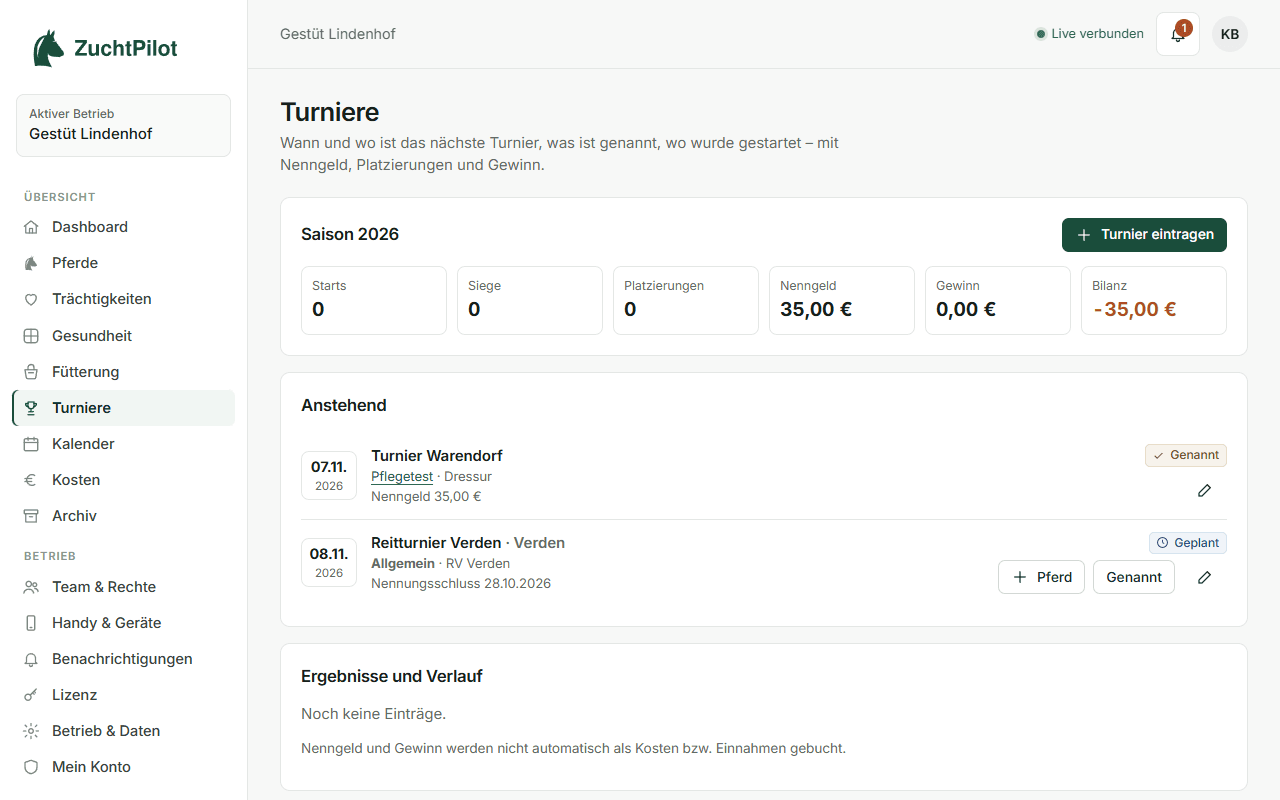Click the Mein Konto shield icon
This screenshot has width=1280, height=800.
click(31, 767)
